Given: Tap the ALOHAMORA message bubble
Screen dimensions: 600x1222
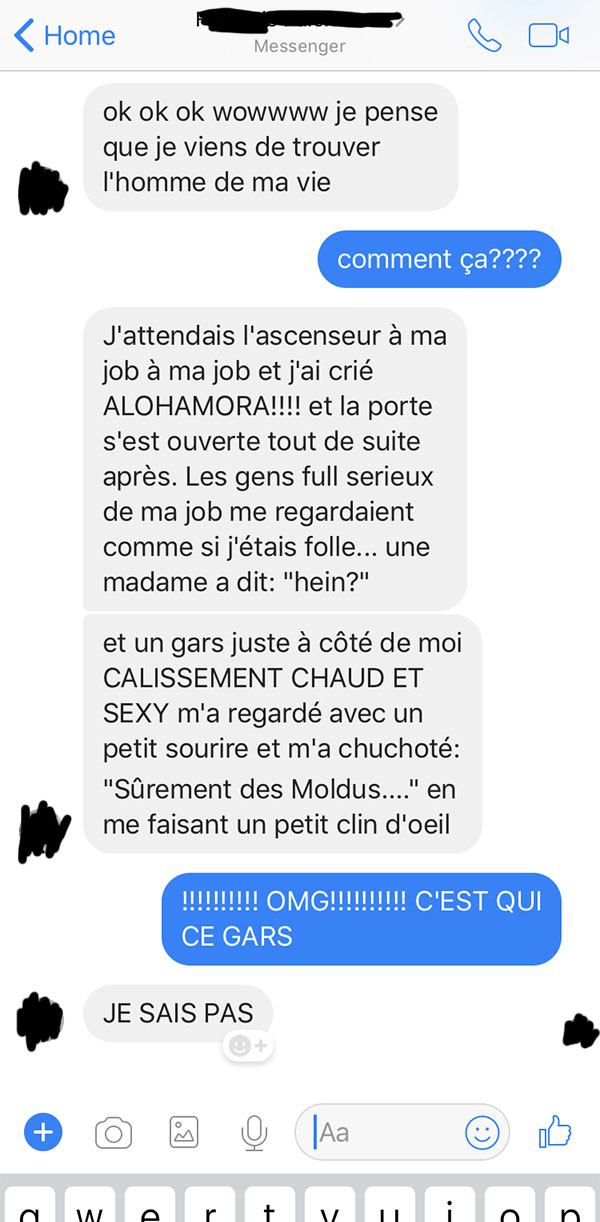Looking at the screenshot, I should click(x=275, y=459).
